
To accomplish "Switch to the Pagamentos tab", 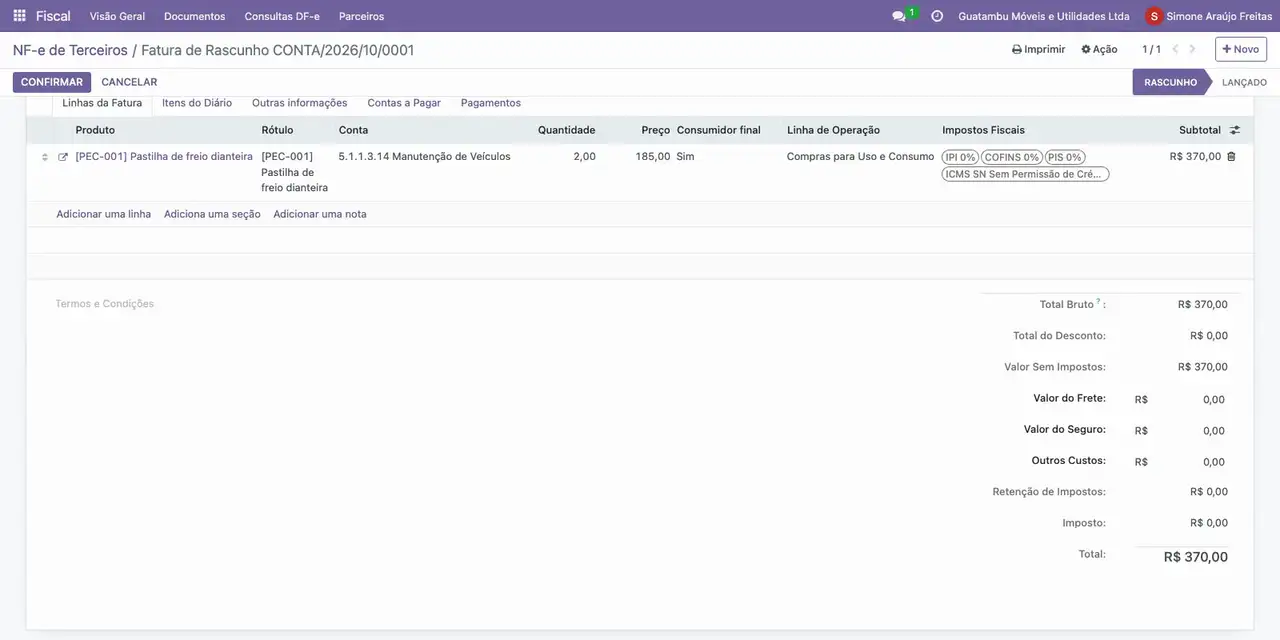I will 491,103.
